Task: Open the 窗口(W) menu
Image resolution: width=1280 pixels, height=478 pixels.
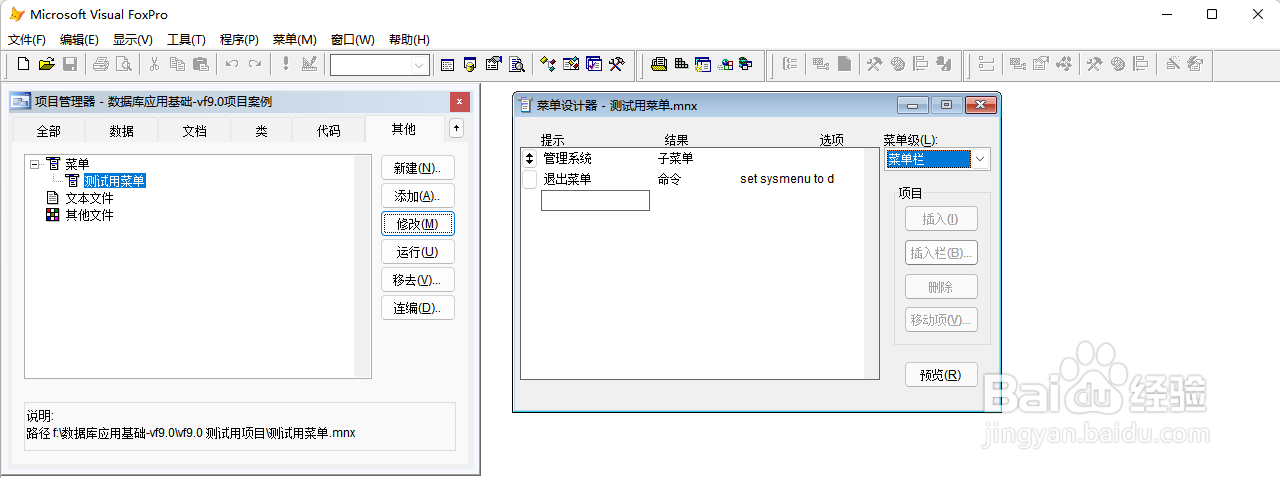Action: 352,40
